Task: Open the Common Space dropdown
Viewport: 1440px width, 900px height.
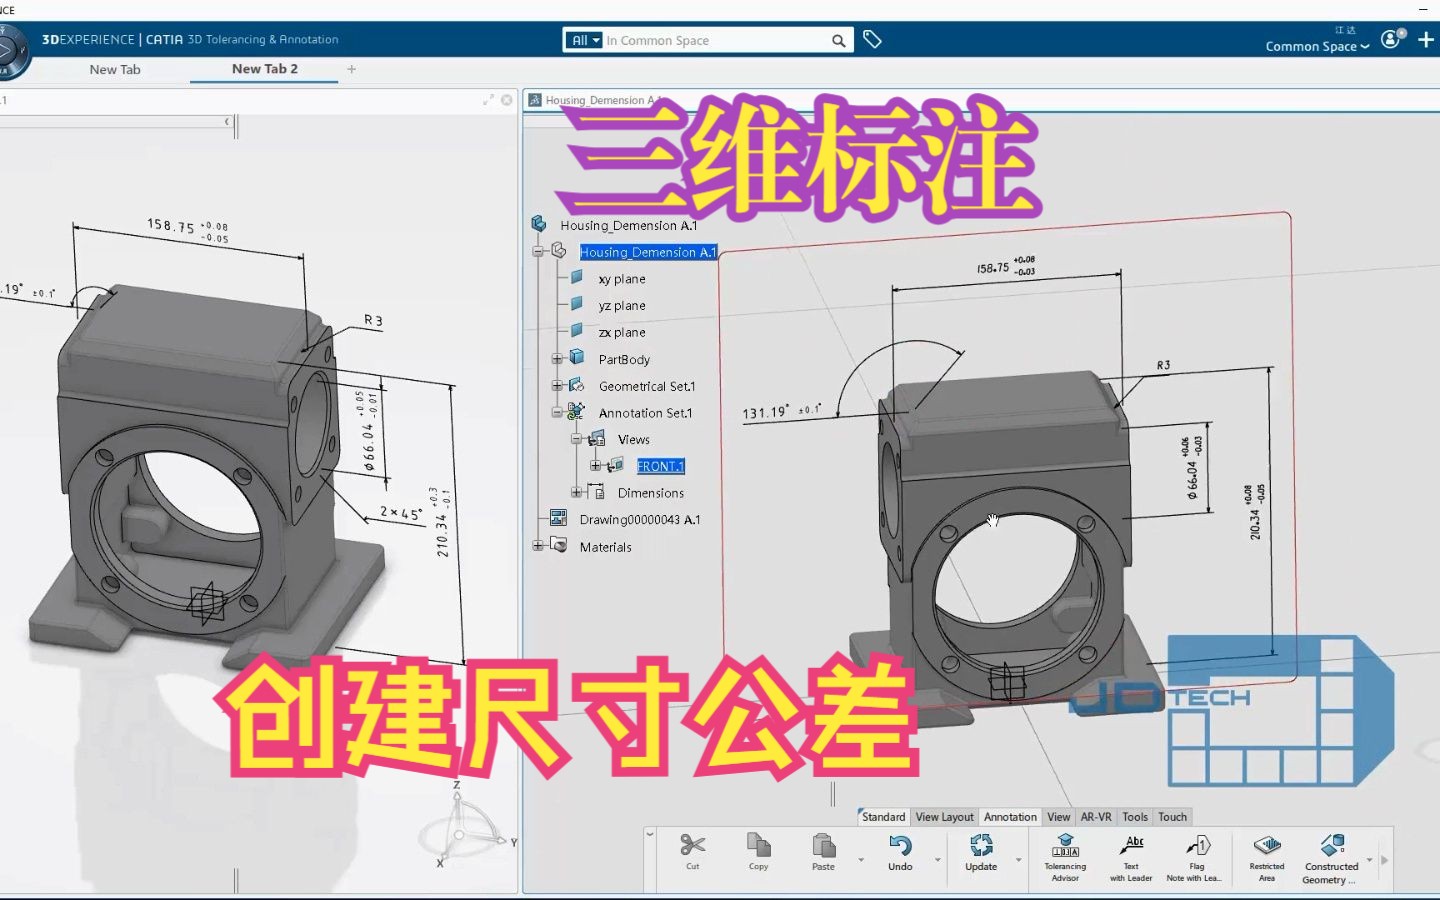Action: click(x=1314, y=46)
